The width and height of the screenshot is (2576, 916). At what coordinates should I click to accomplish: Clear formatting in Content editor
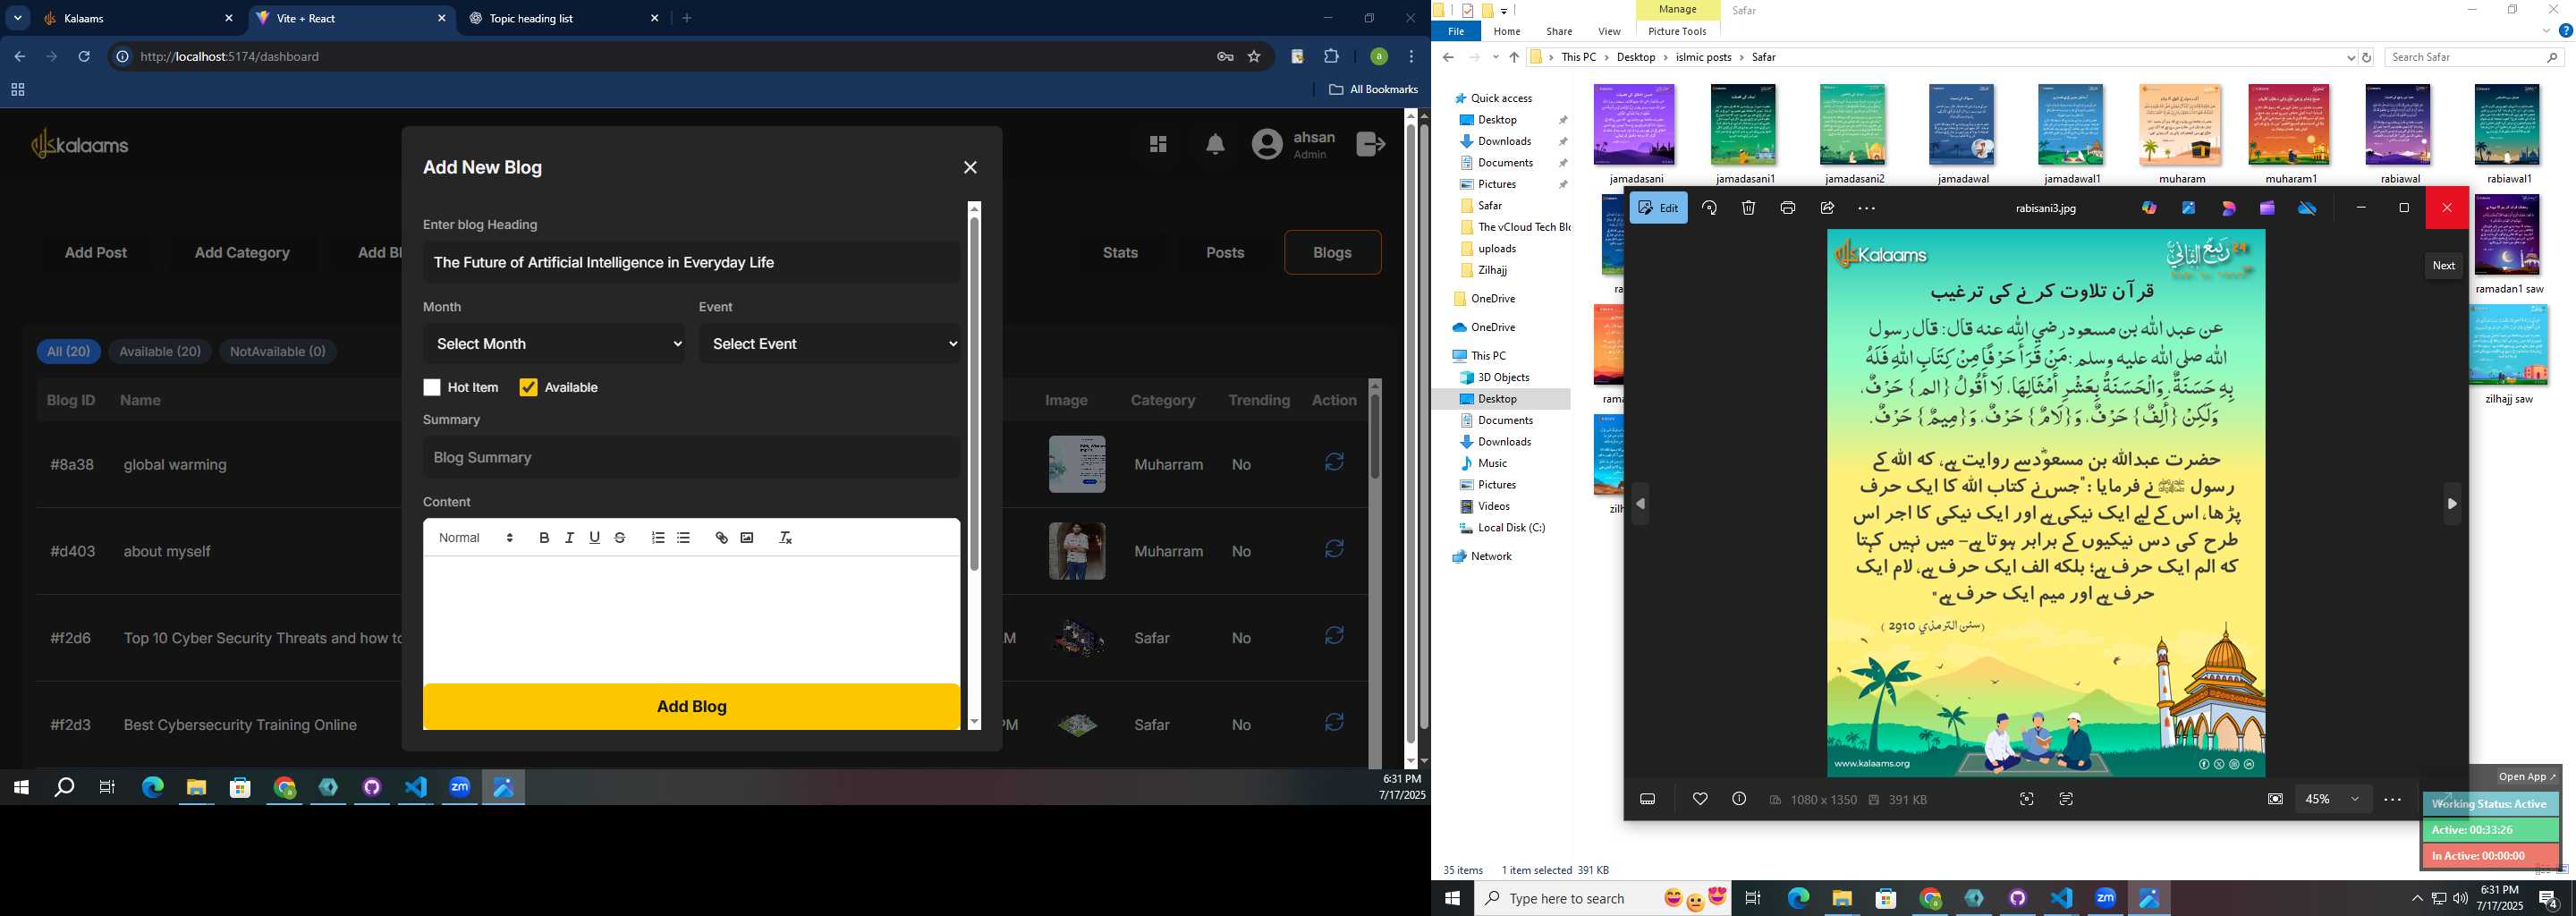pyautogui.click(x=785, y=538)
